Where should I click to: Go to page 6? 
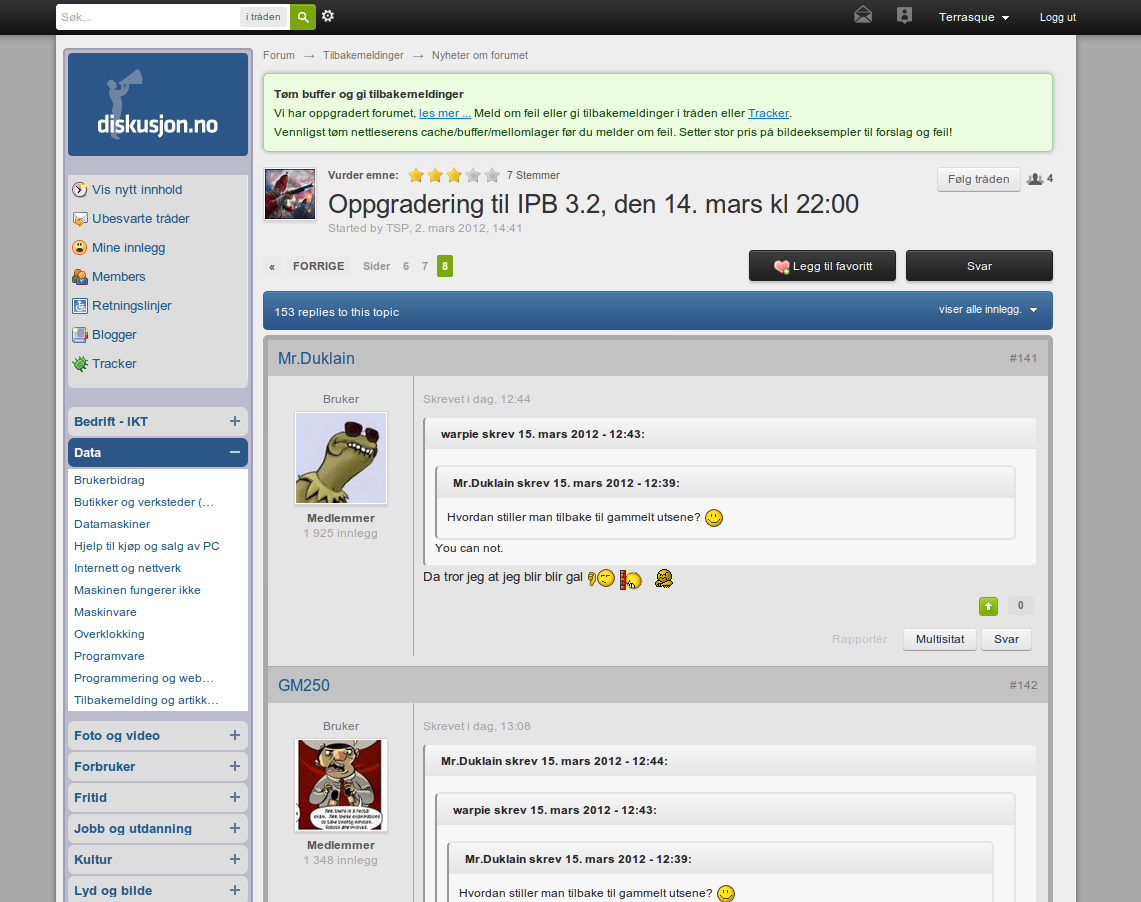406,266
